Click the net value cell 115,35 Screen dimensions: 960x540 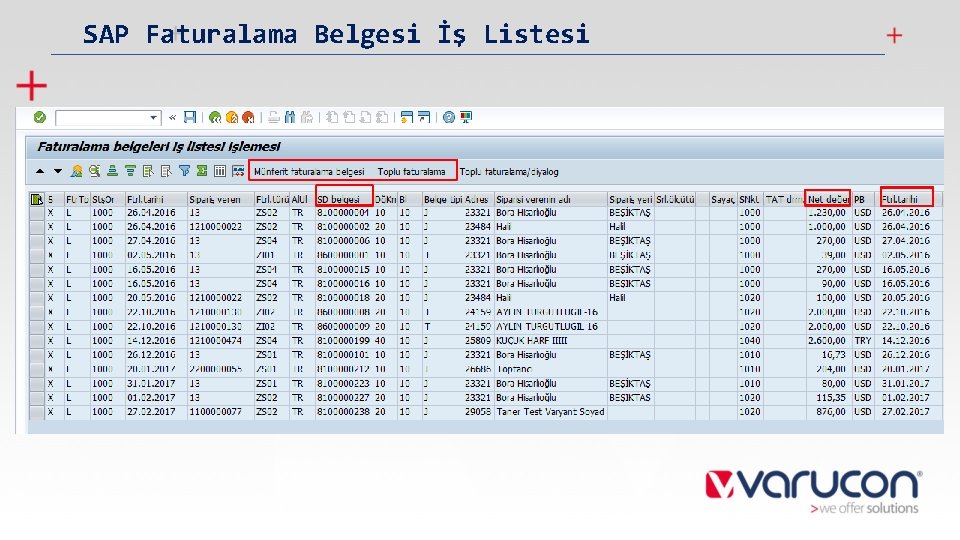coord(830,397)
